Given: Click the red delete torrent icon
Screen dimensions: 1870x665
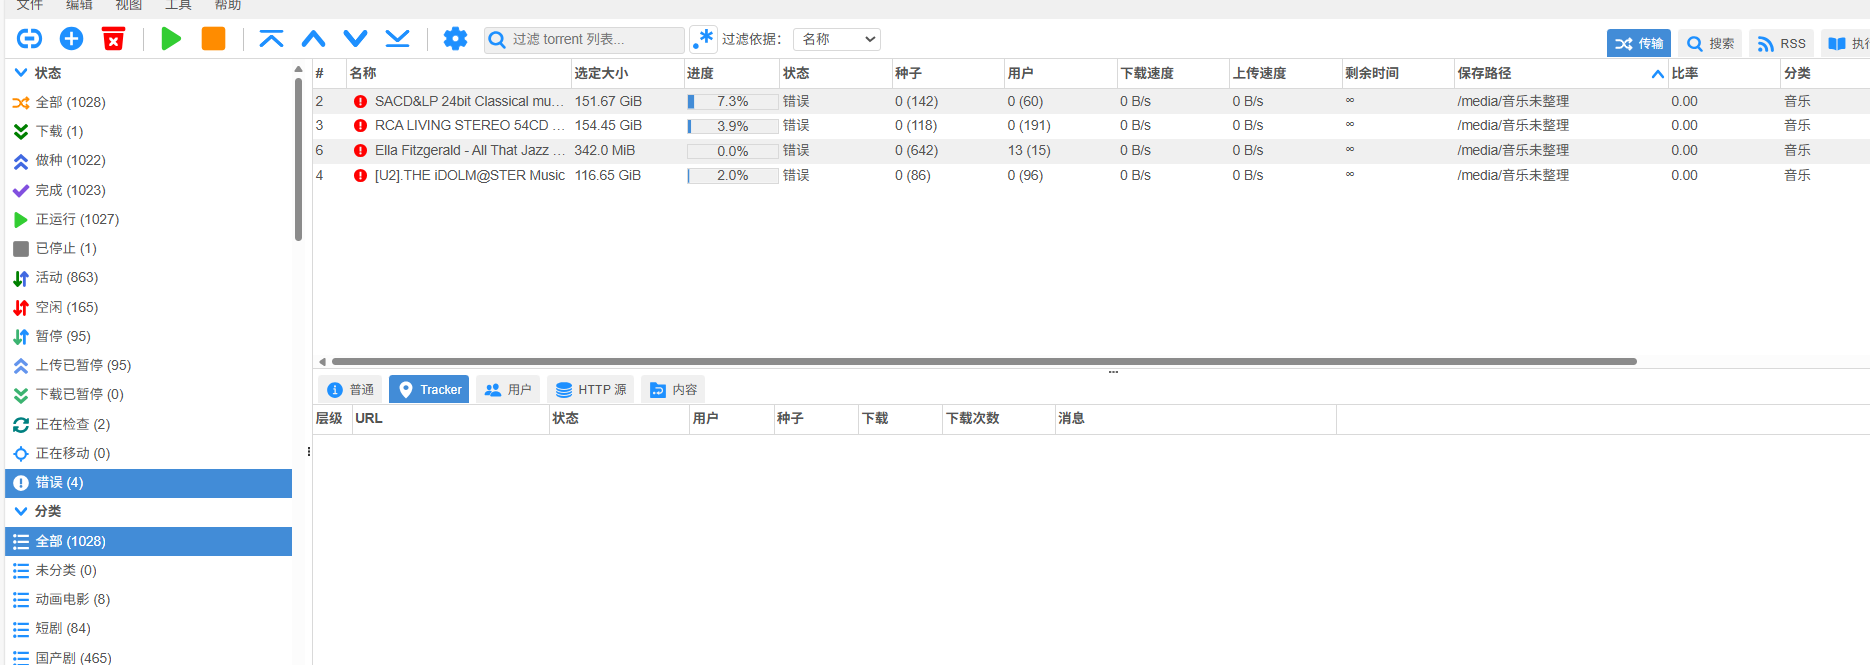Looking at the screenshot, I should (x=114, y=39).
